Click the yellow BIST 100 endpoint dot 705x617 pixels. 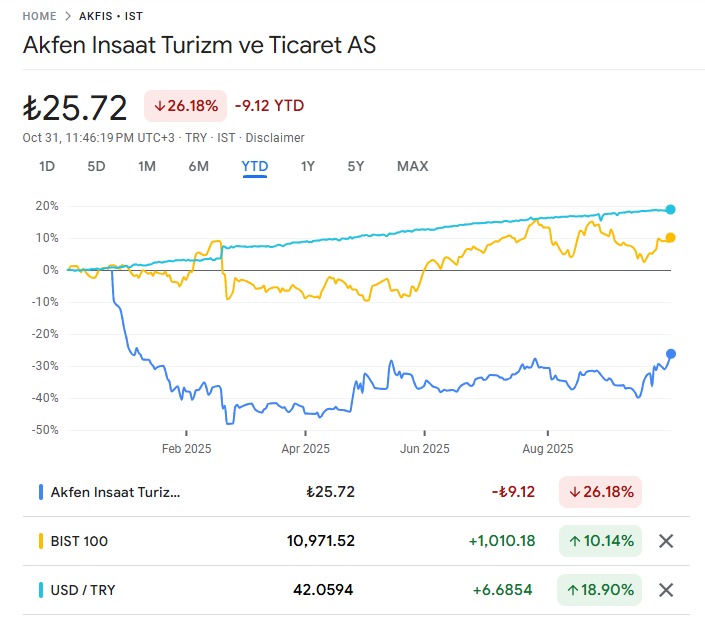[670, 237]
